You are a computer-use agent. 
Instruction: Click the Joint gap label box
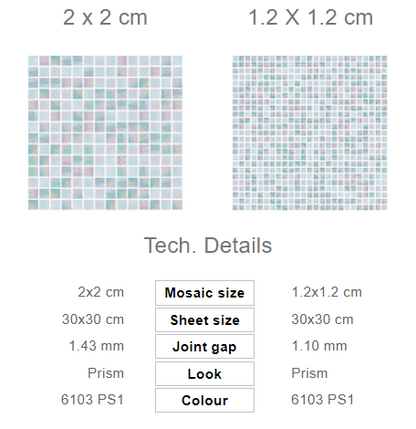point(205,347)
